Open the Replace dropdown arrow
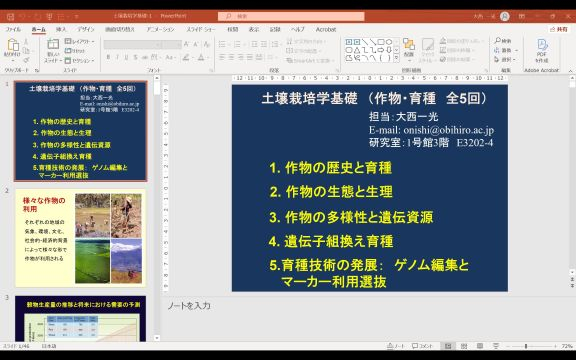This screenshot has height=360, width=576. [x=516, y=50]
